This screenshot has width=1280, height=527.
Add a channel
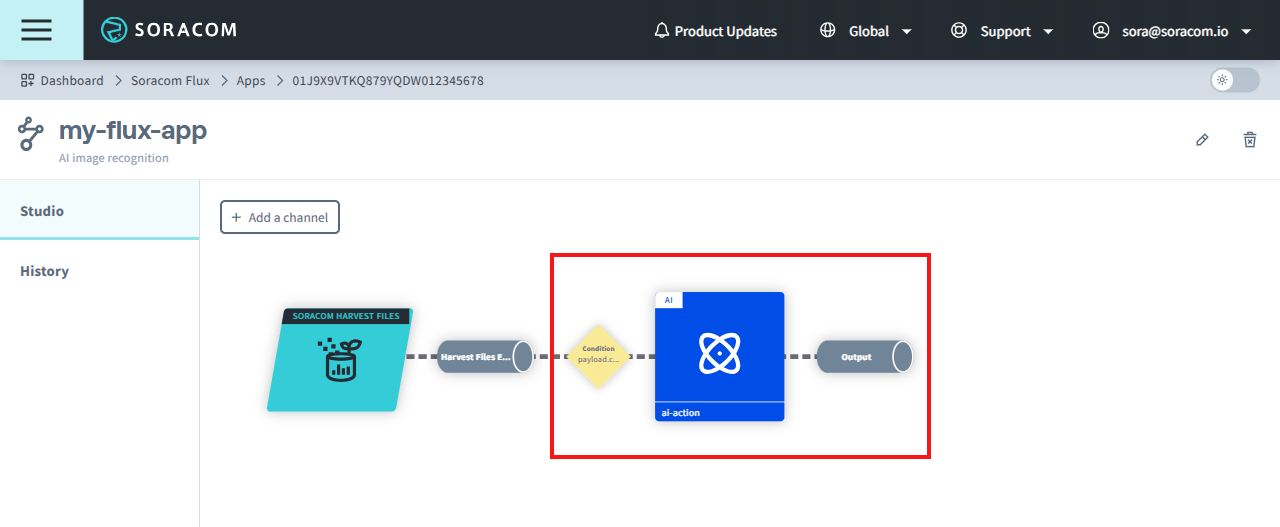point(280,217)
